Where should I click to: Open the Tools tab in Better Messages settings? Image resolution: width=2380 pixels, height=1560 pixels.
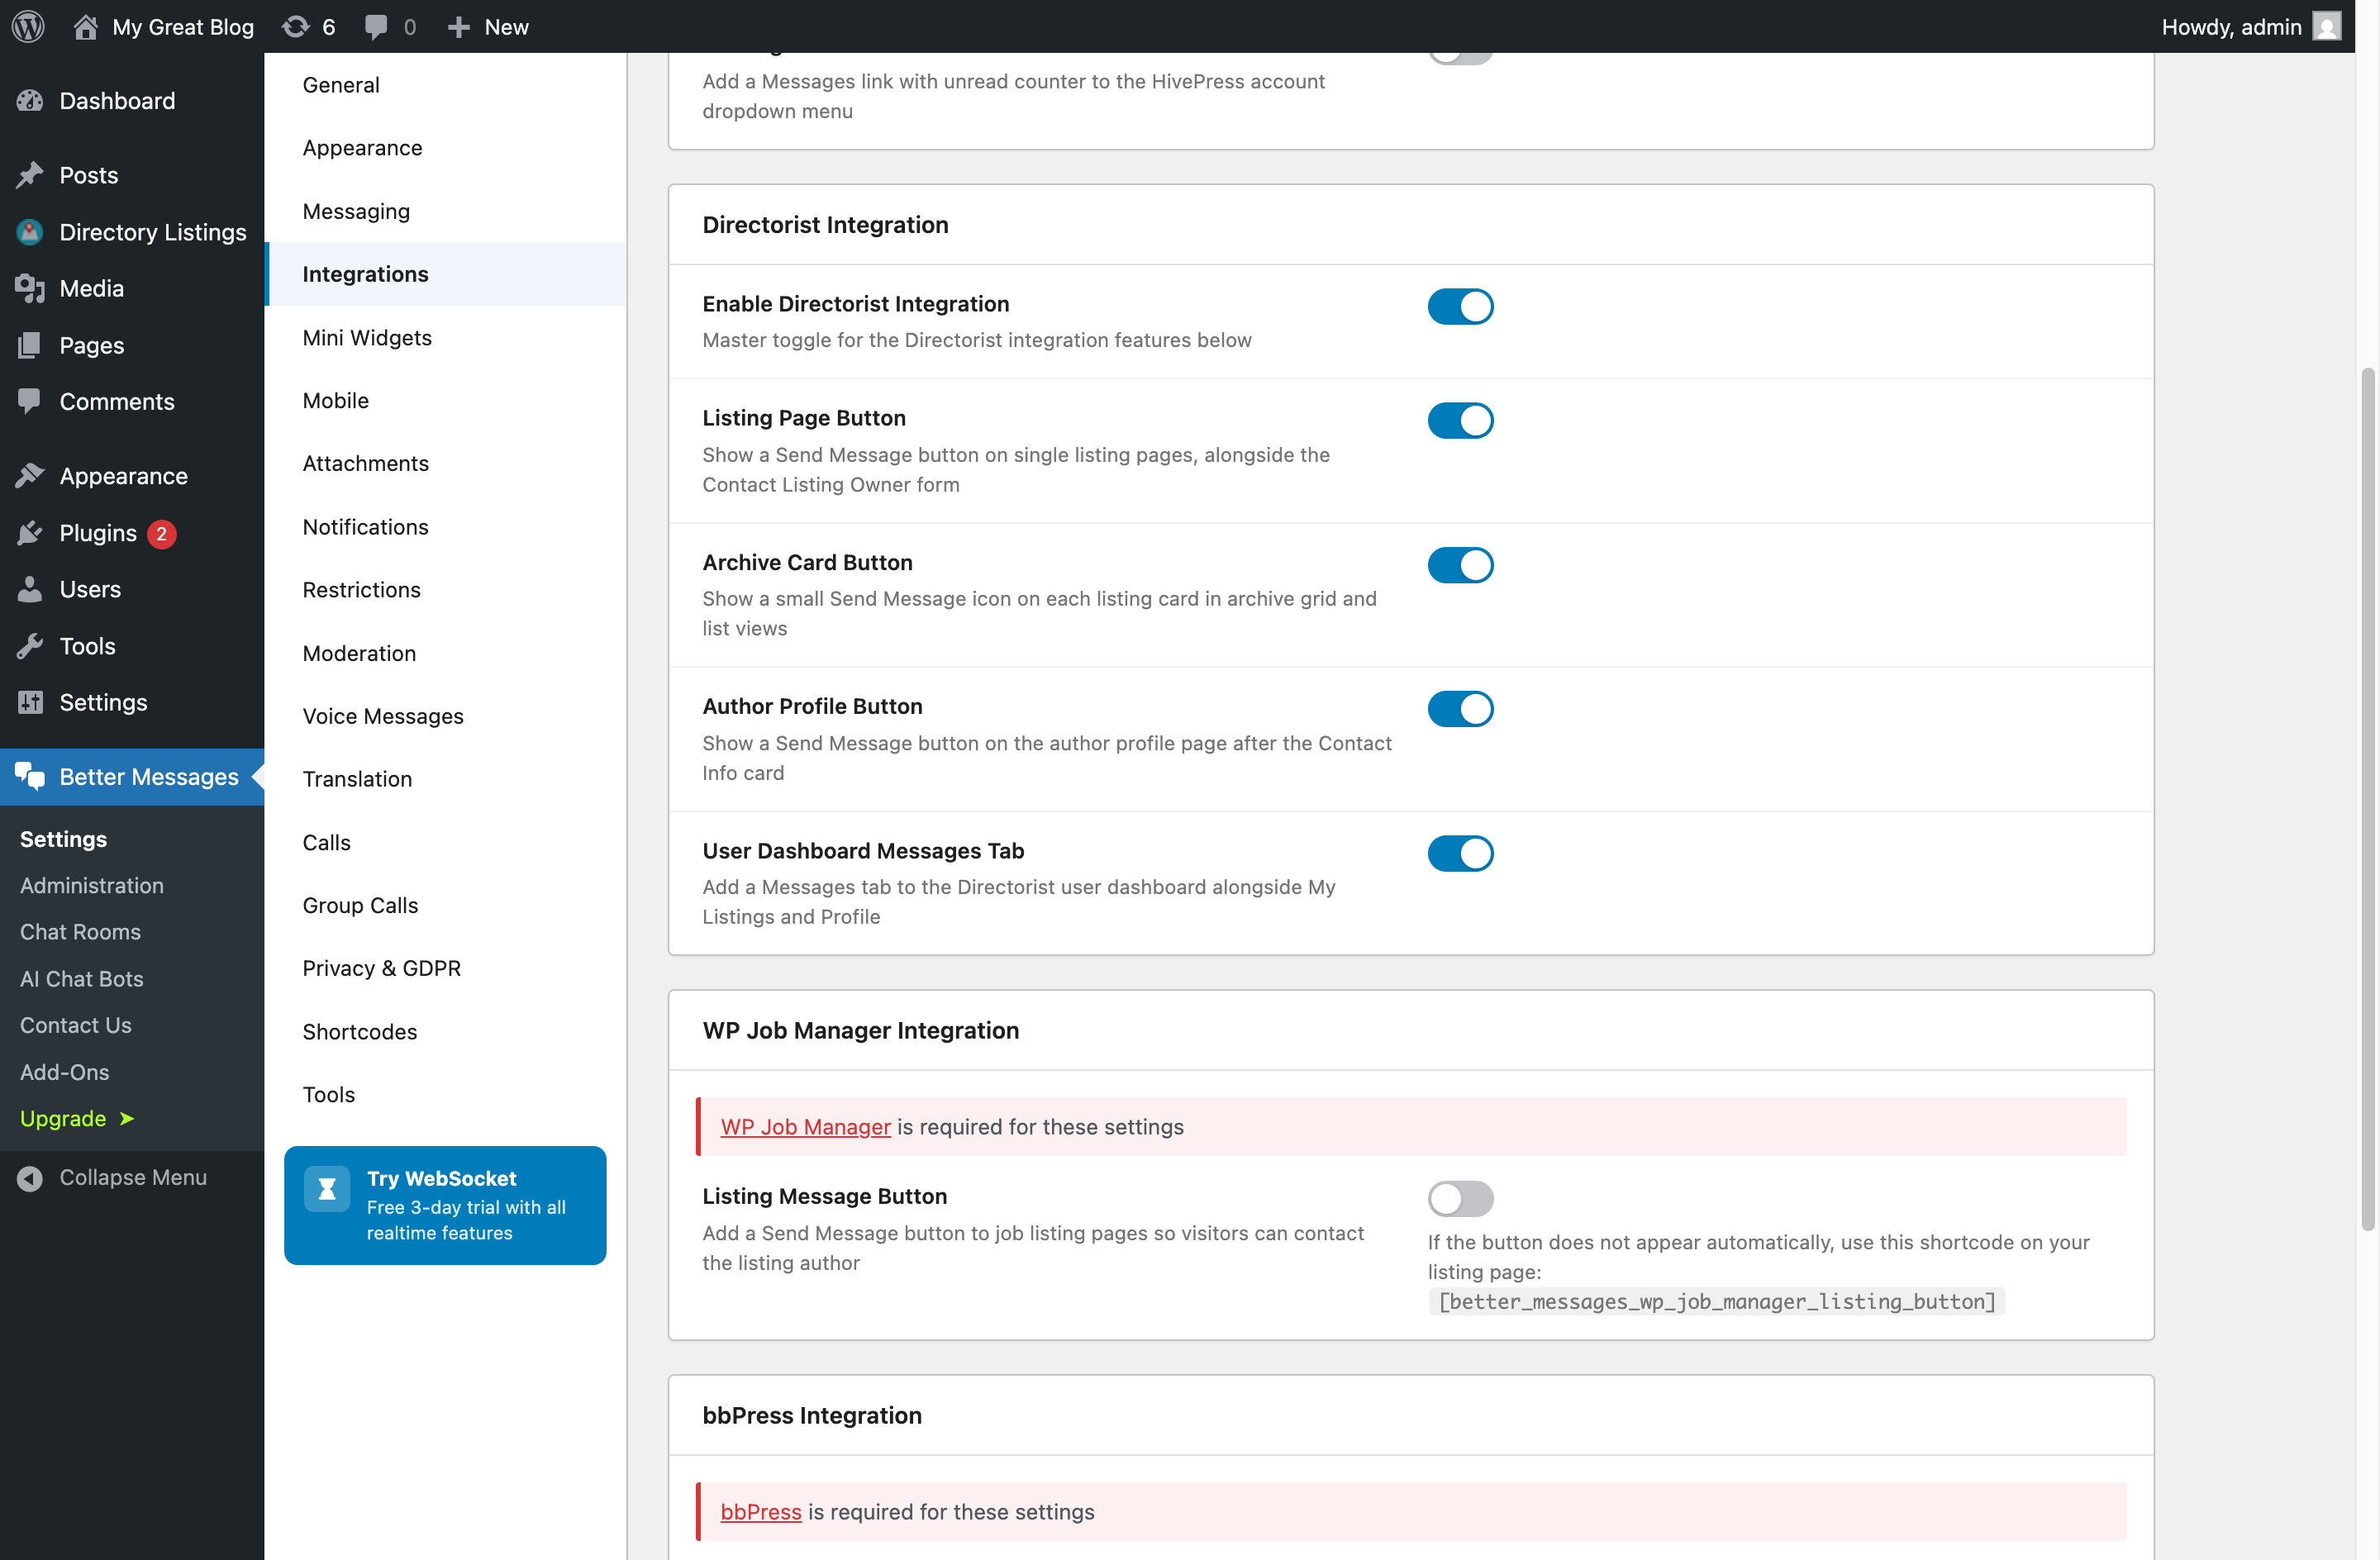click(446, 1094)
